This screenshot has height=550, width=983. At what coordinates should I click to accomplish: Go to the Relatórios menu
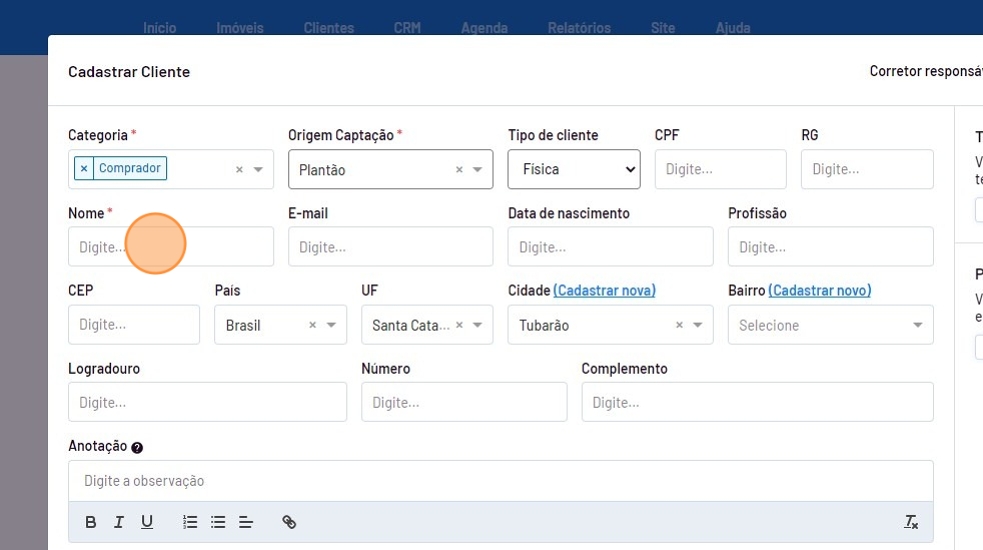click(579, 28)
